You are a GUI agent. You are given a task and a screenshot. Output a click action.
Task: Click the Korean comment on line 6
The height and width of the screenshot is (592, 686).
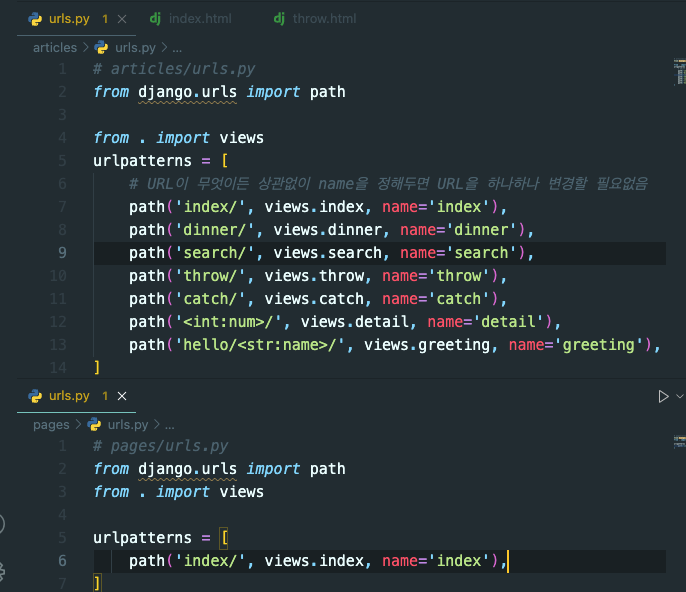pos(388,184)
